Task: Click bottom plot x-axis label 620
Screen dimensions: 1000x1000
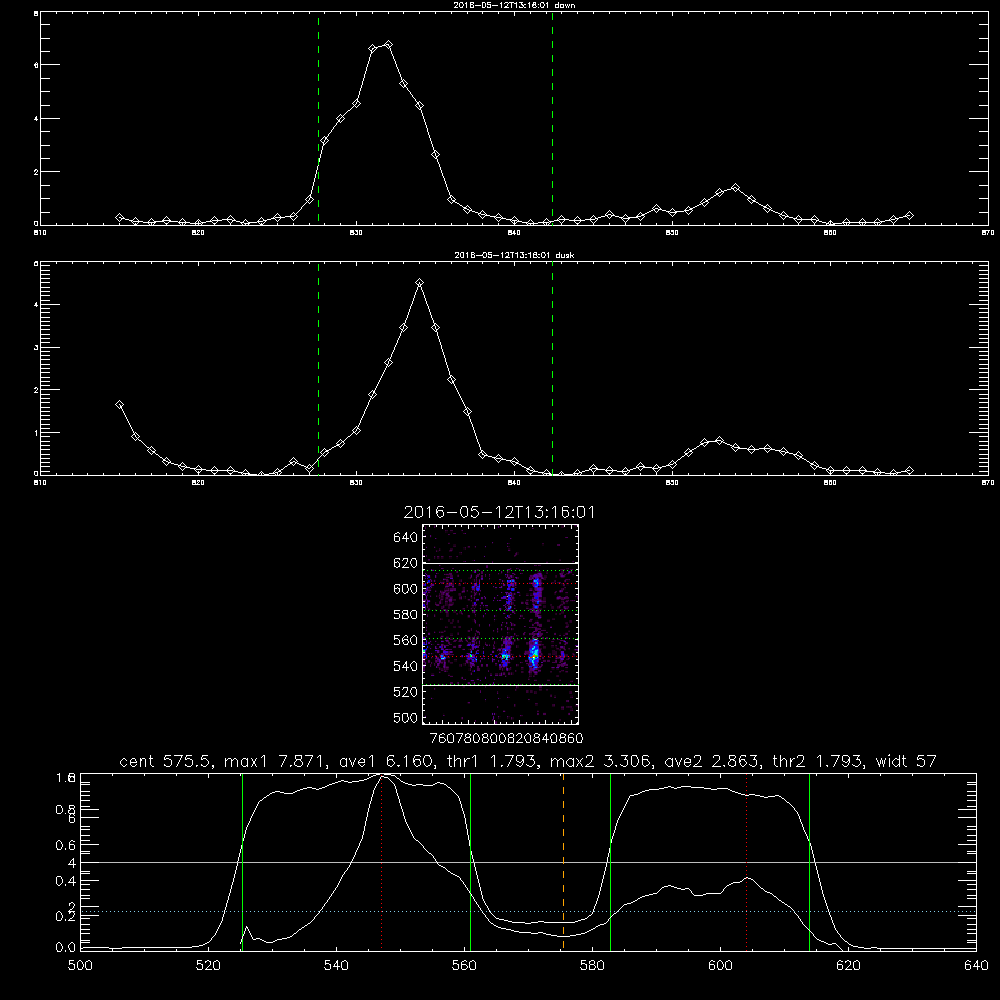Action: point(848,966)
